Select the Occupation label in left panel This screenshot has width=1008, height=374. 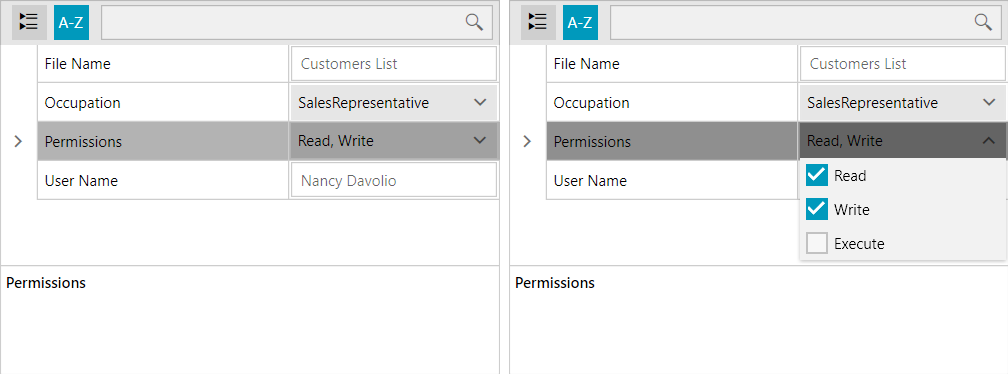coord(82,103)
